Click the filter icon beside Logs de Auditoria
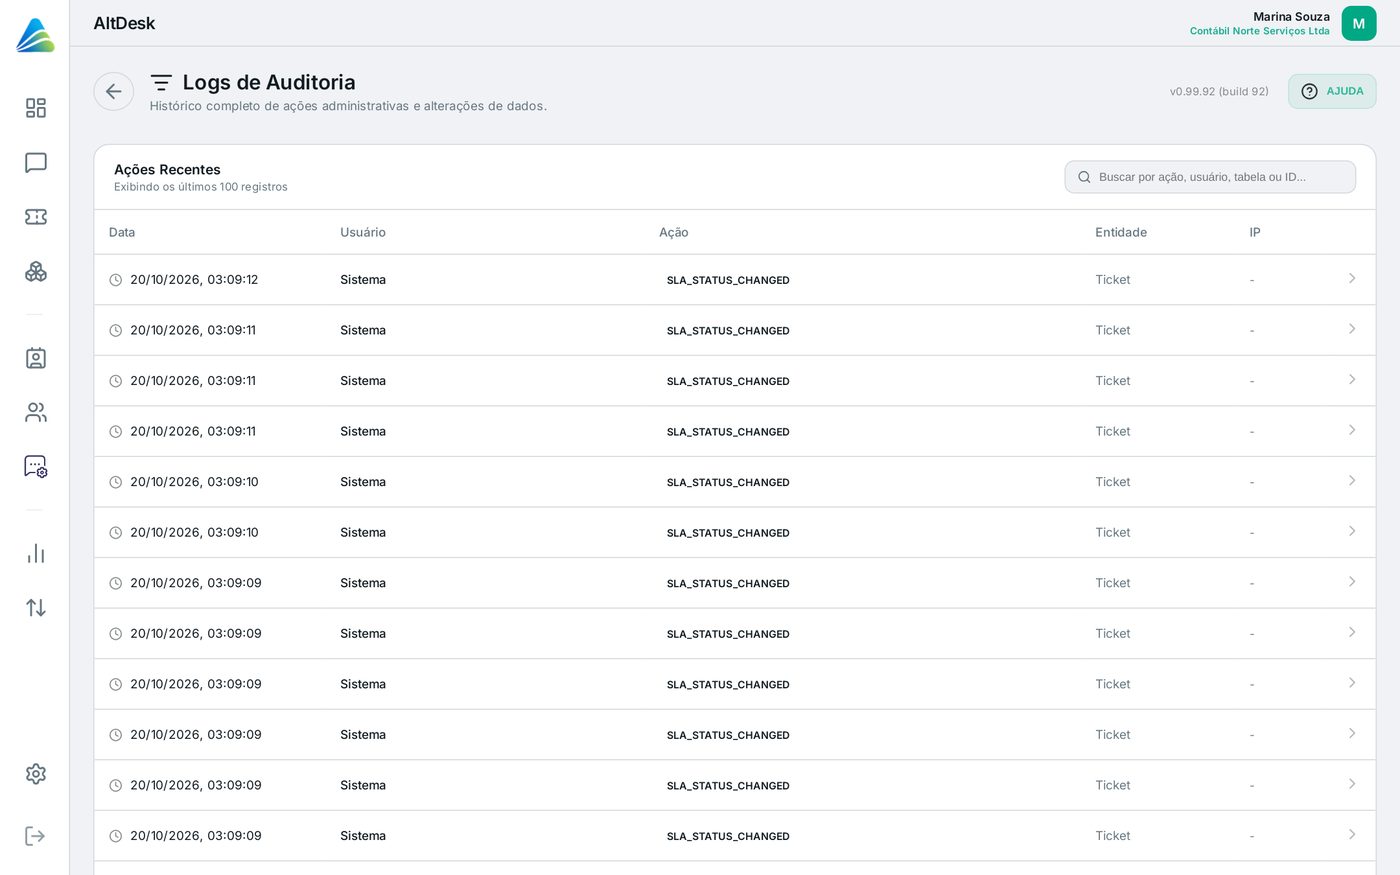Image resolution: width=1400 pixels, height=875 pixels. click(x=161, y=83)
